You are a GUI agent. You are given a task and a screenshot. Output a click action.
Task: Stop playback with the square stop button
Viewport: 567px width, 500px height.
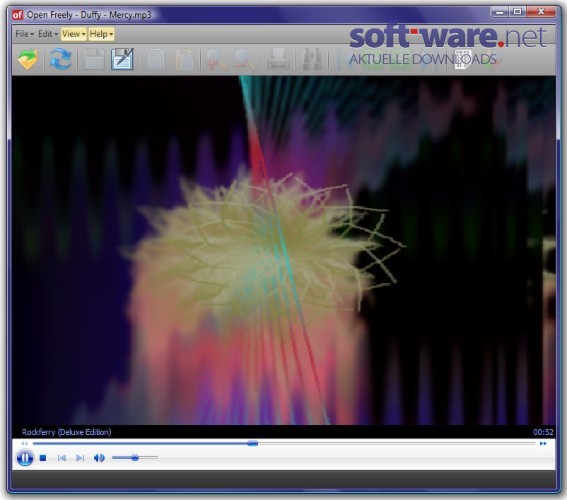(x=43, y=458)
